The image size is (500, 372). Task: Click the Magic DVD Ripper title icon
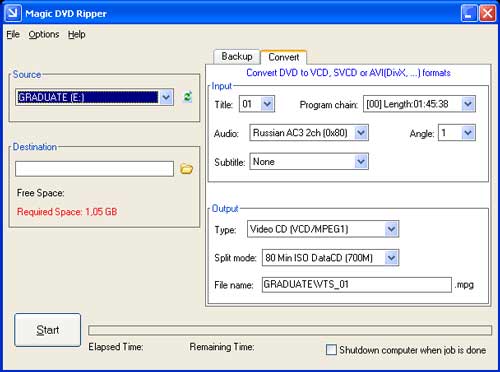pyautogui.click(x=13, y=13)
